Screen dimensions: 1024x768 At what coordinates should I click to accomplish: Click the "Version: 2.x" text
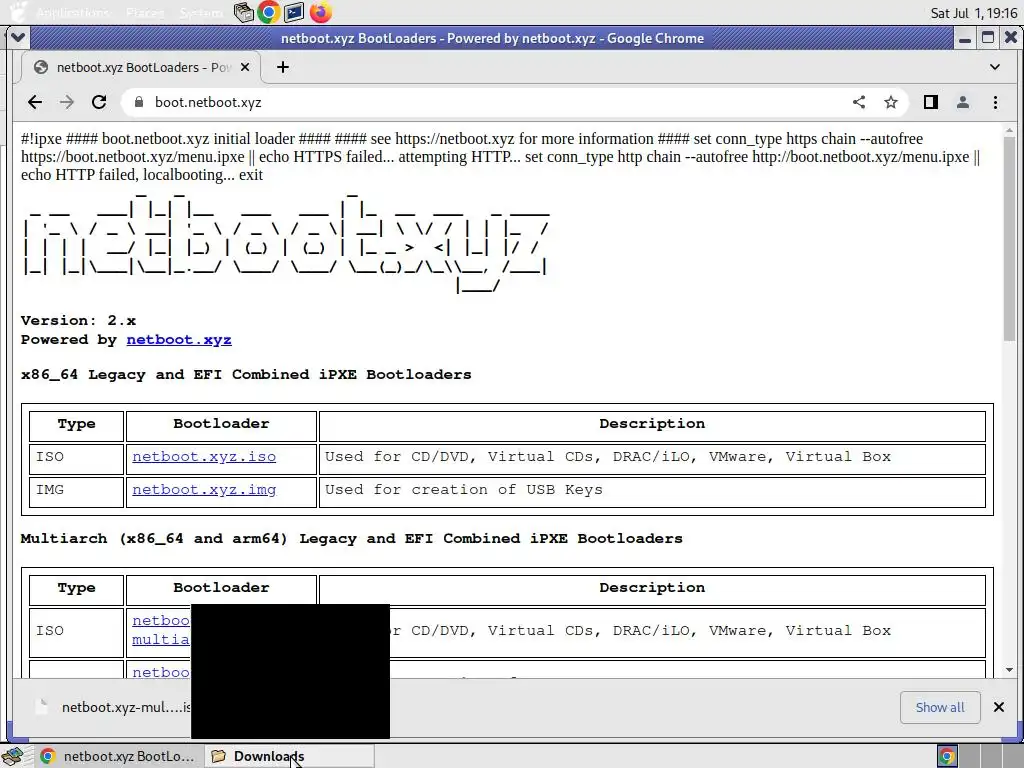[x=78, y=320]
